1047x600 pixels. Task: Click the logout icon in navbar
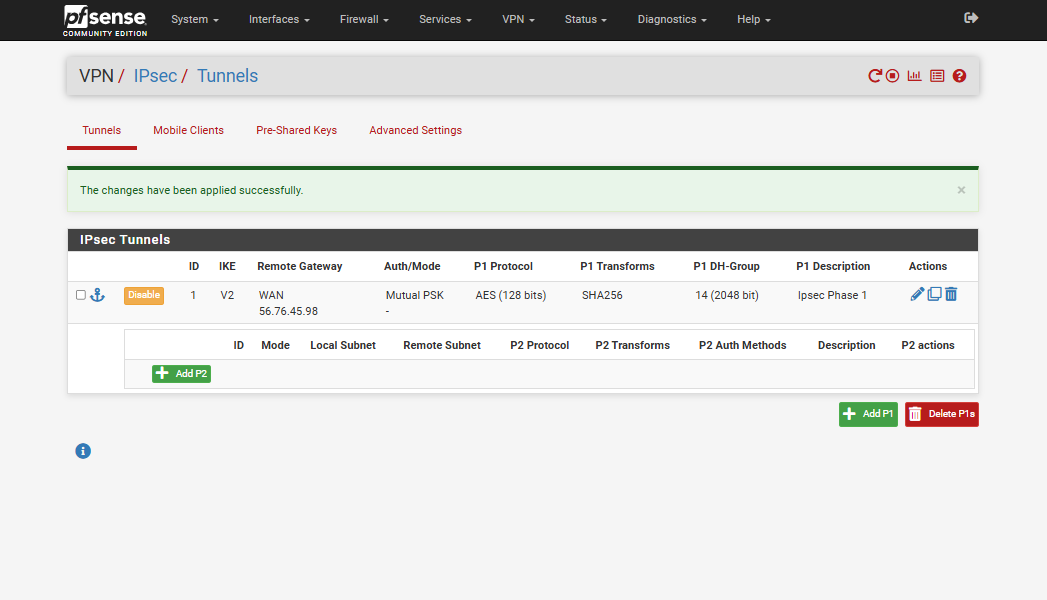click(x=970, y=18)
